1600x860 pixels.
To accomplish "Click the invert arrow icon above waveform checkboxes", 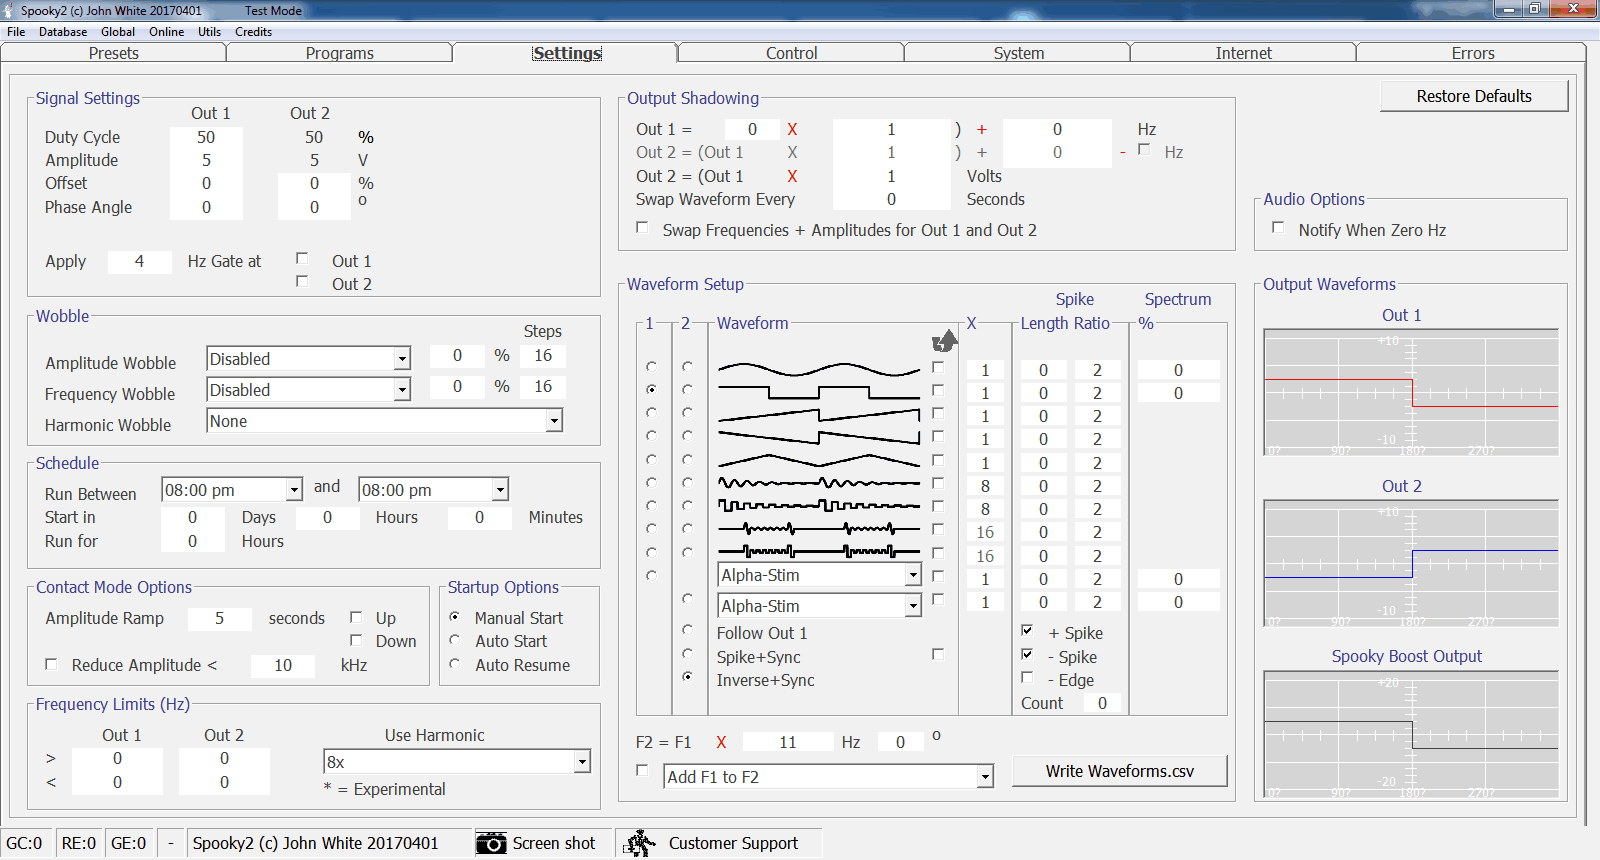I will 945,341.
